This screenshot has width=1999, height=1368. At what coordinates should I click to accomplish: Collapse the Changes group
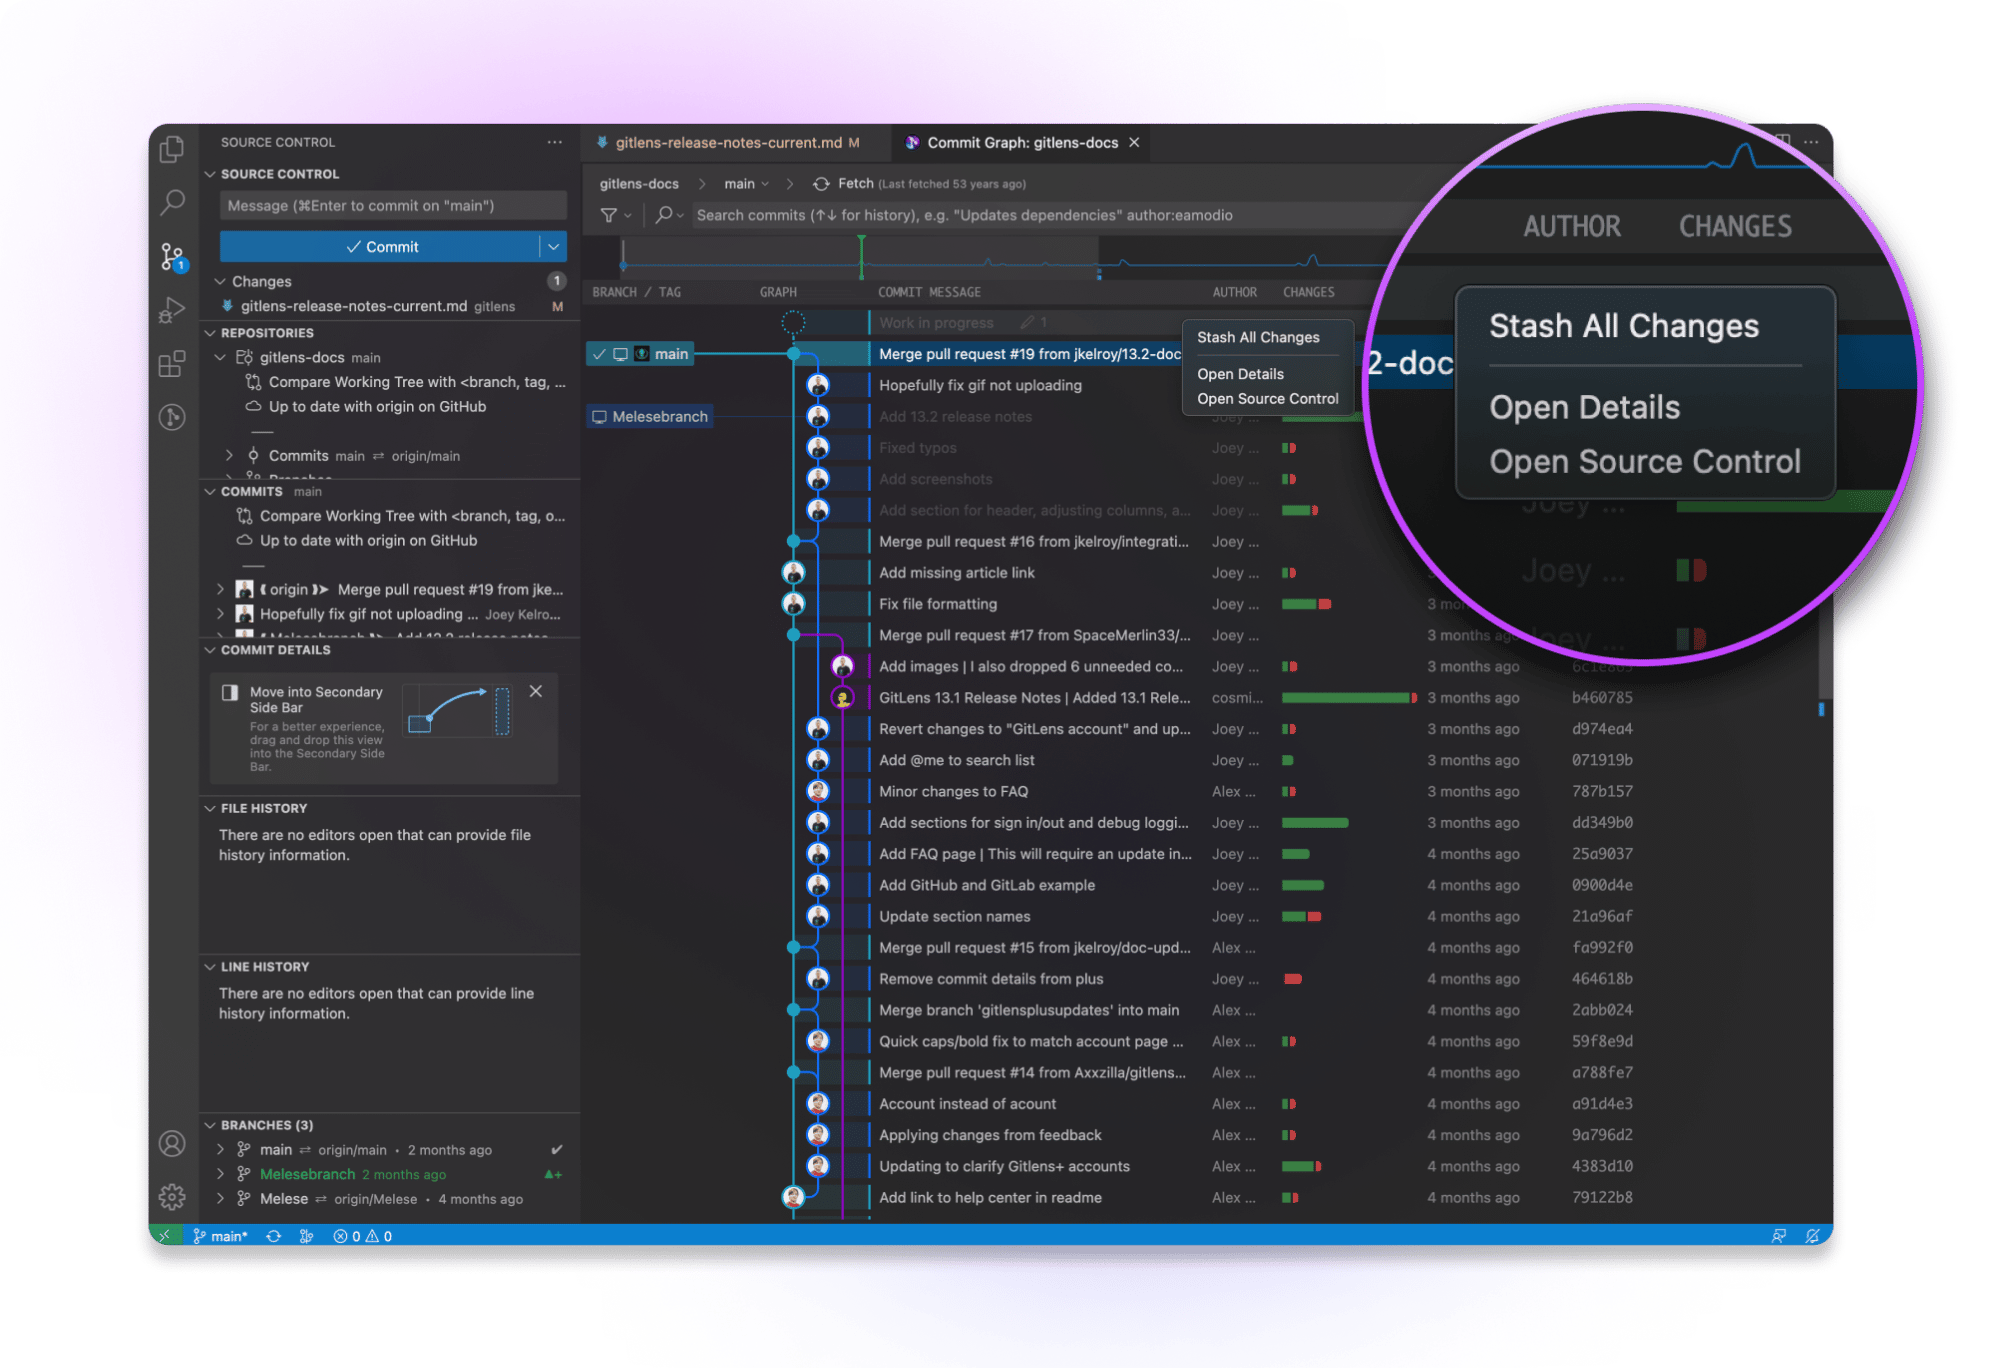(x=220, y=282)
